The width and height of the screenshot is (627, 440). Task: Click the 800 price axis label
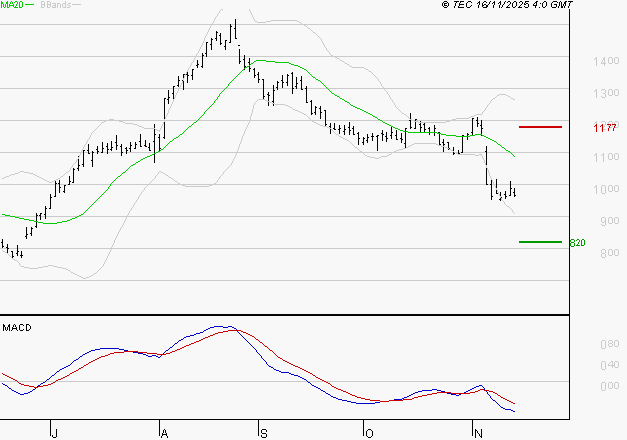point(610,253)
